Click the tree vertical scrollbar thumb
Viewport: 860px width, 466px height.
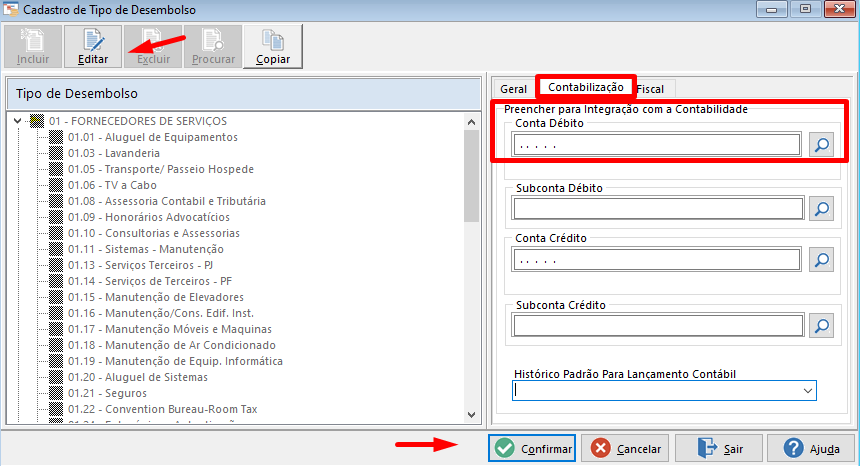click(471, 176)
